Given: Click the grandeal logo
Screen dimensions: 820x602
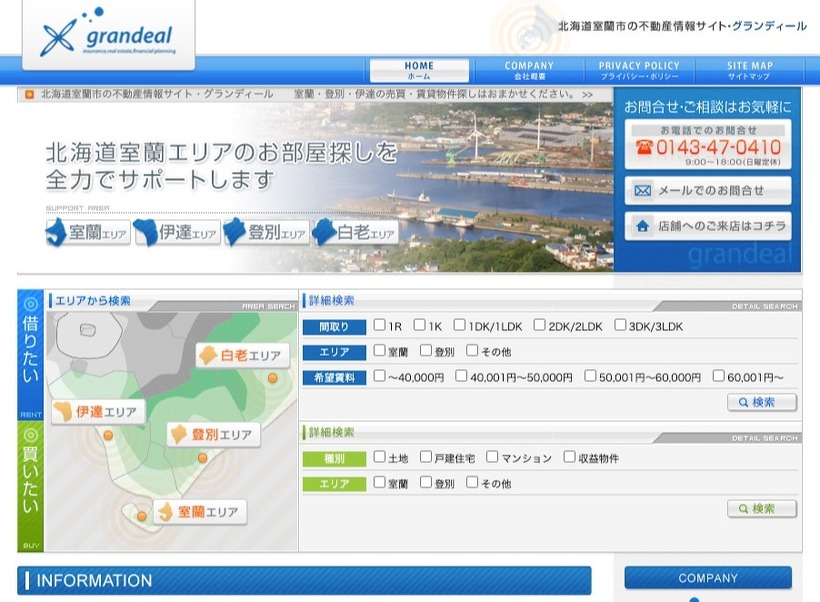Looking at the screenshot, I should pyautogui.click(x=108, y=34).
